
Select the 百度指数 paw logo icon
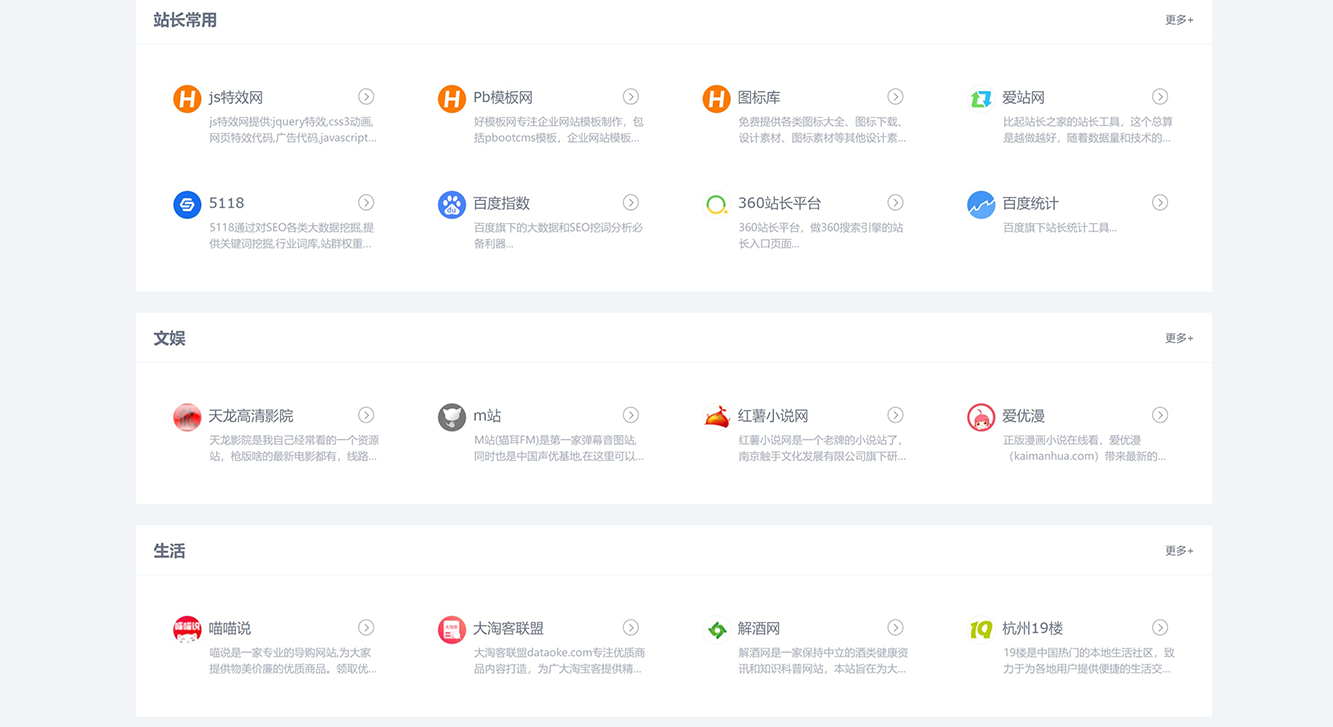pyautogui.click(x=452, y=203)
